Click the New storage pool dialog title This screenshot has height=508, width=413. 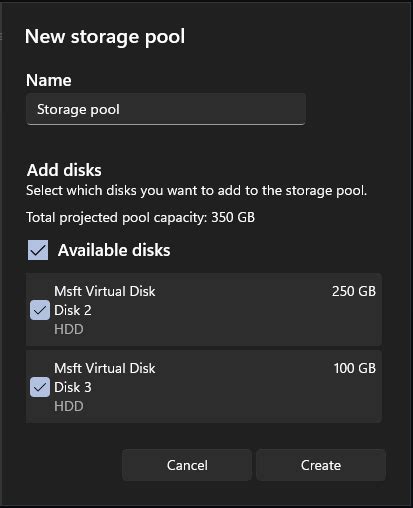tap(105, 37)
